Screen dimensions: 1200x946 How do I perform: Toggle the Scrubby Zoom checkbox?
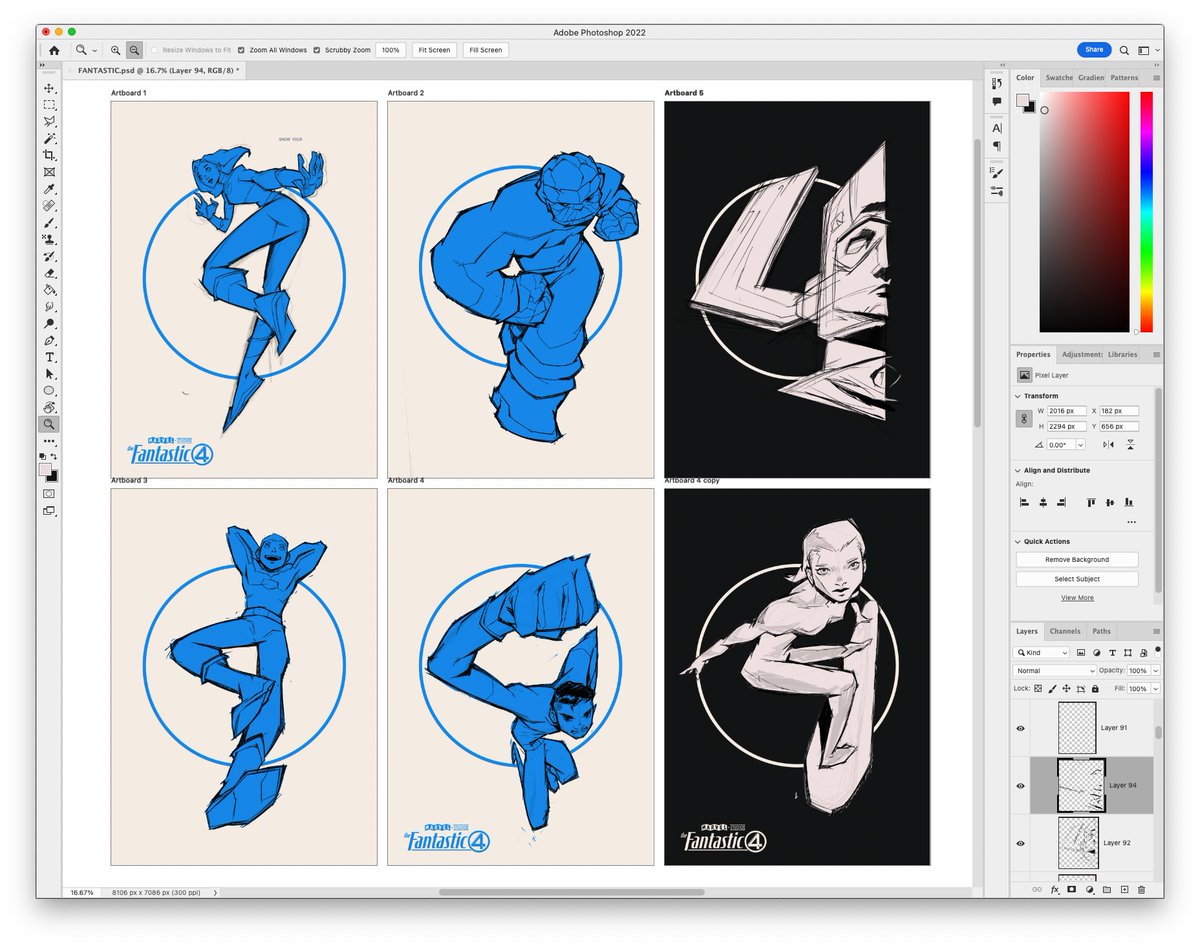coord(317,50)
